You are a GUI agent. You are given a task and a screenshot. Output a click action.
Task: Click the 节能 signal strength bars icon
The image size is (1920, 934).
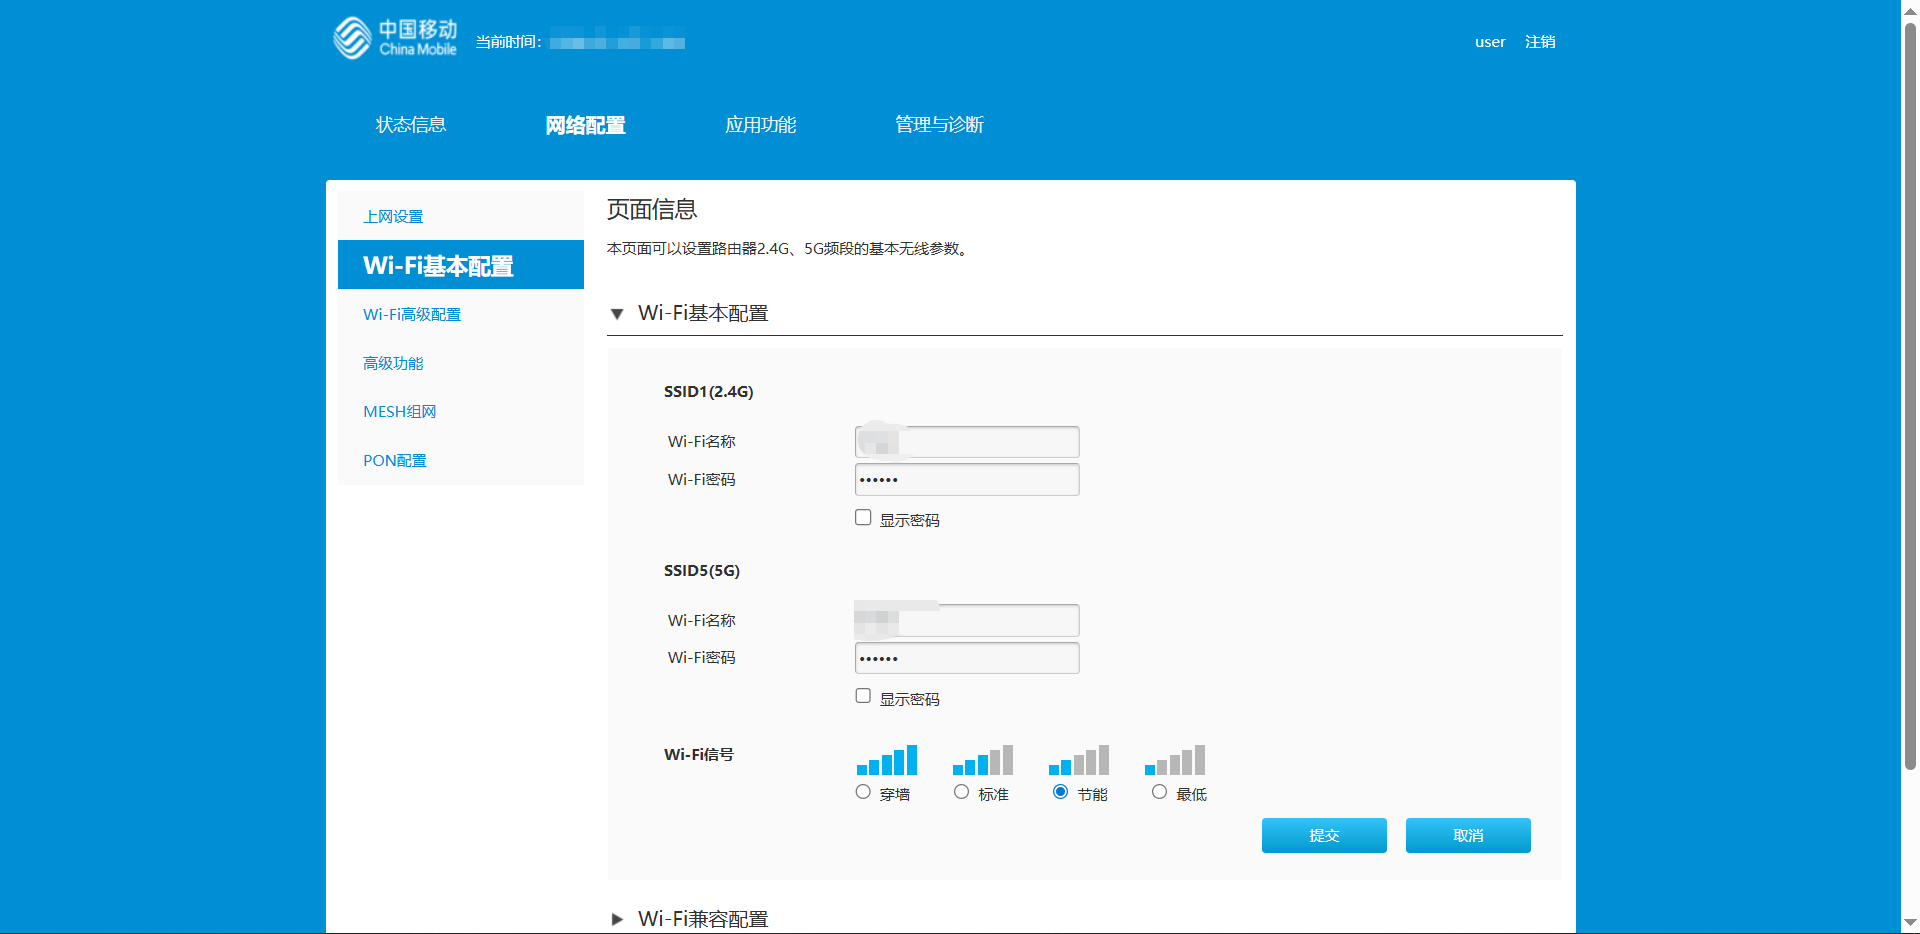pyautogui.click(x=1078, y=761)
